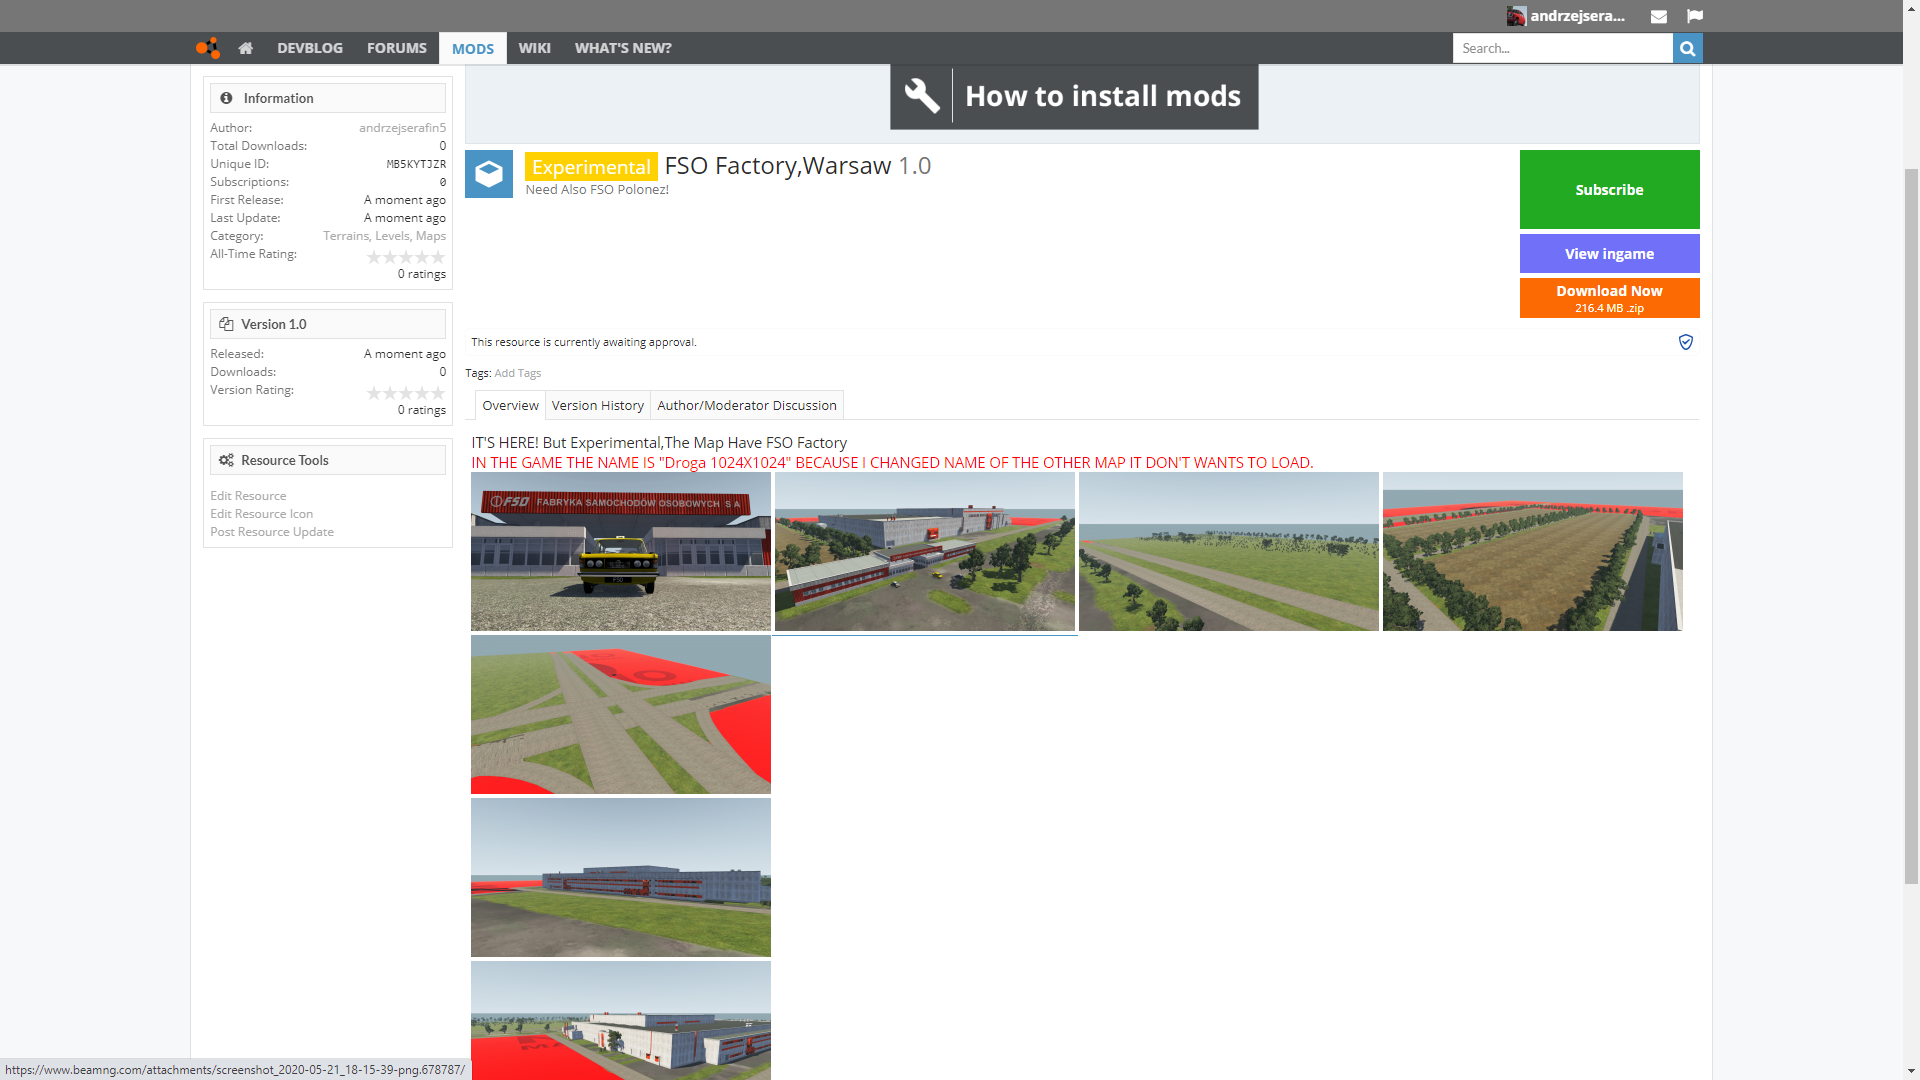Click the Version Rating stars
The image size is (1920, 1080).
[406, 393]
